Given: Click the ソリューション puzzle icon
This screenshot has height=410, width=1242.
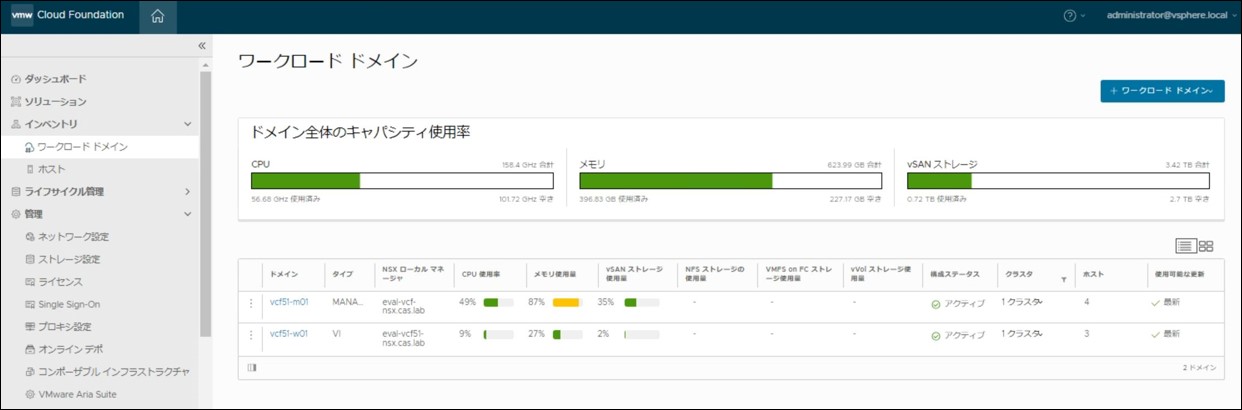Looking at the screenshot, I should (15, 102).
